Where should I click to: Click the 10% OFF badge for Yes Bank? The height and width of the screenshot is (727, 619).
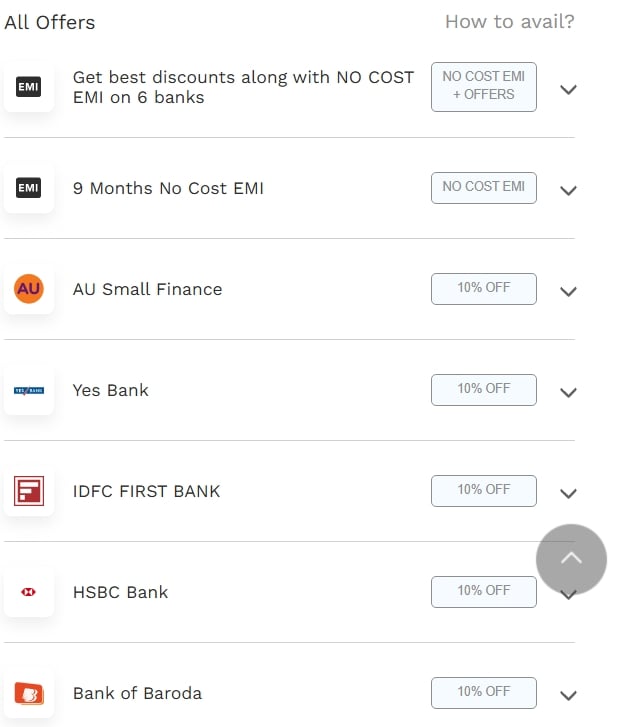click(x=484, y=389)
